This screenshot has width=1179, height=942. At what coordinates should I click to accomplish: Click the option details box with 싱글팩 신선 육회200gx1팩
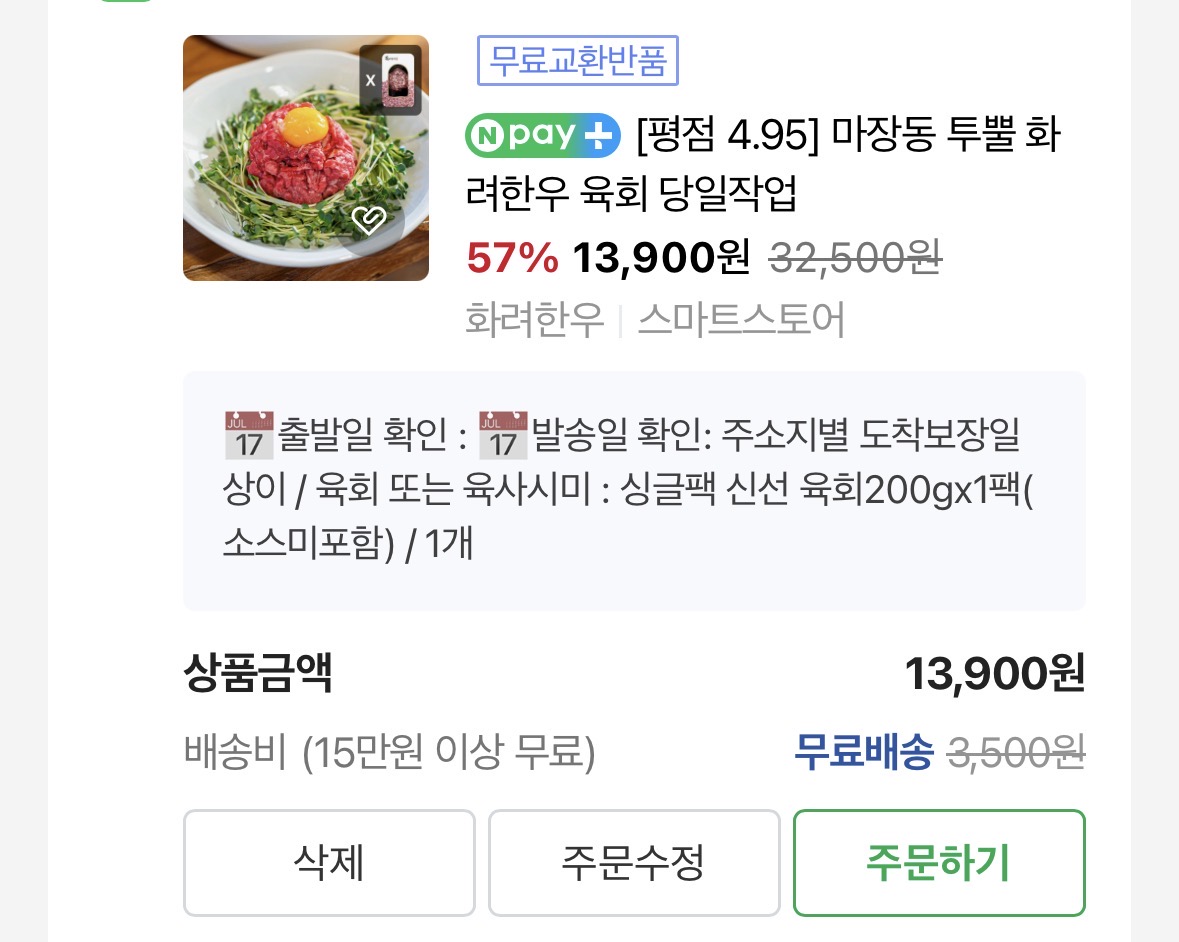[634, 490]
